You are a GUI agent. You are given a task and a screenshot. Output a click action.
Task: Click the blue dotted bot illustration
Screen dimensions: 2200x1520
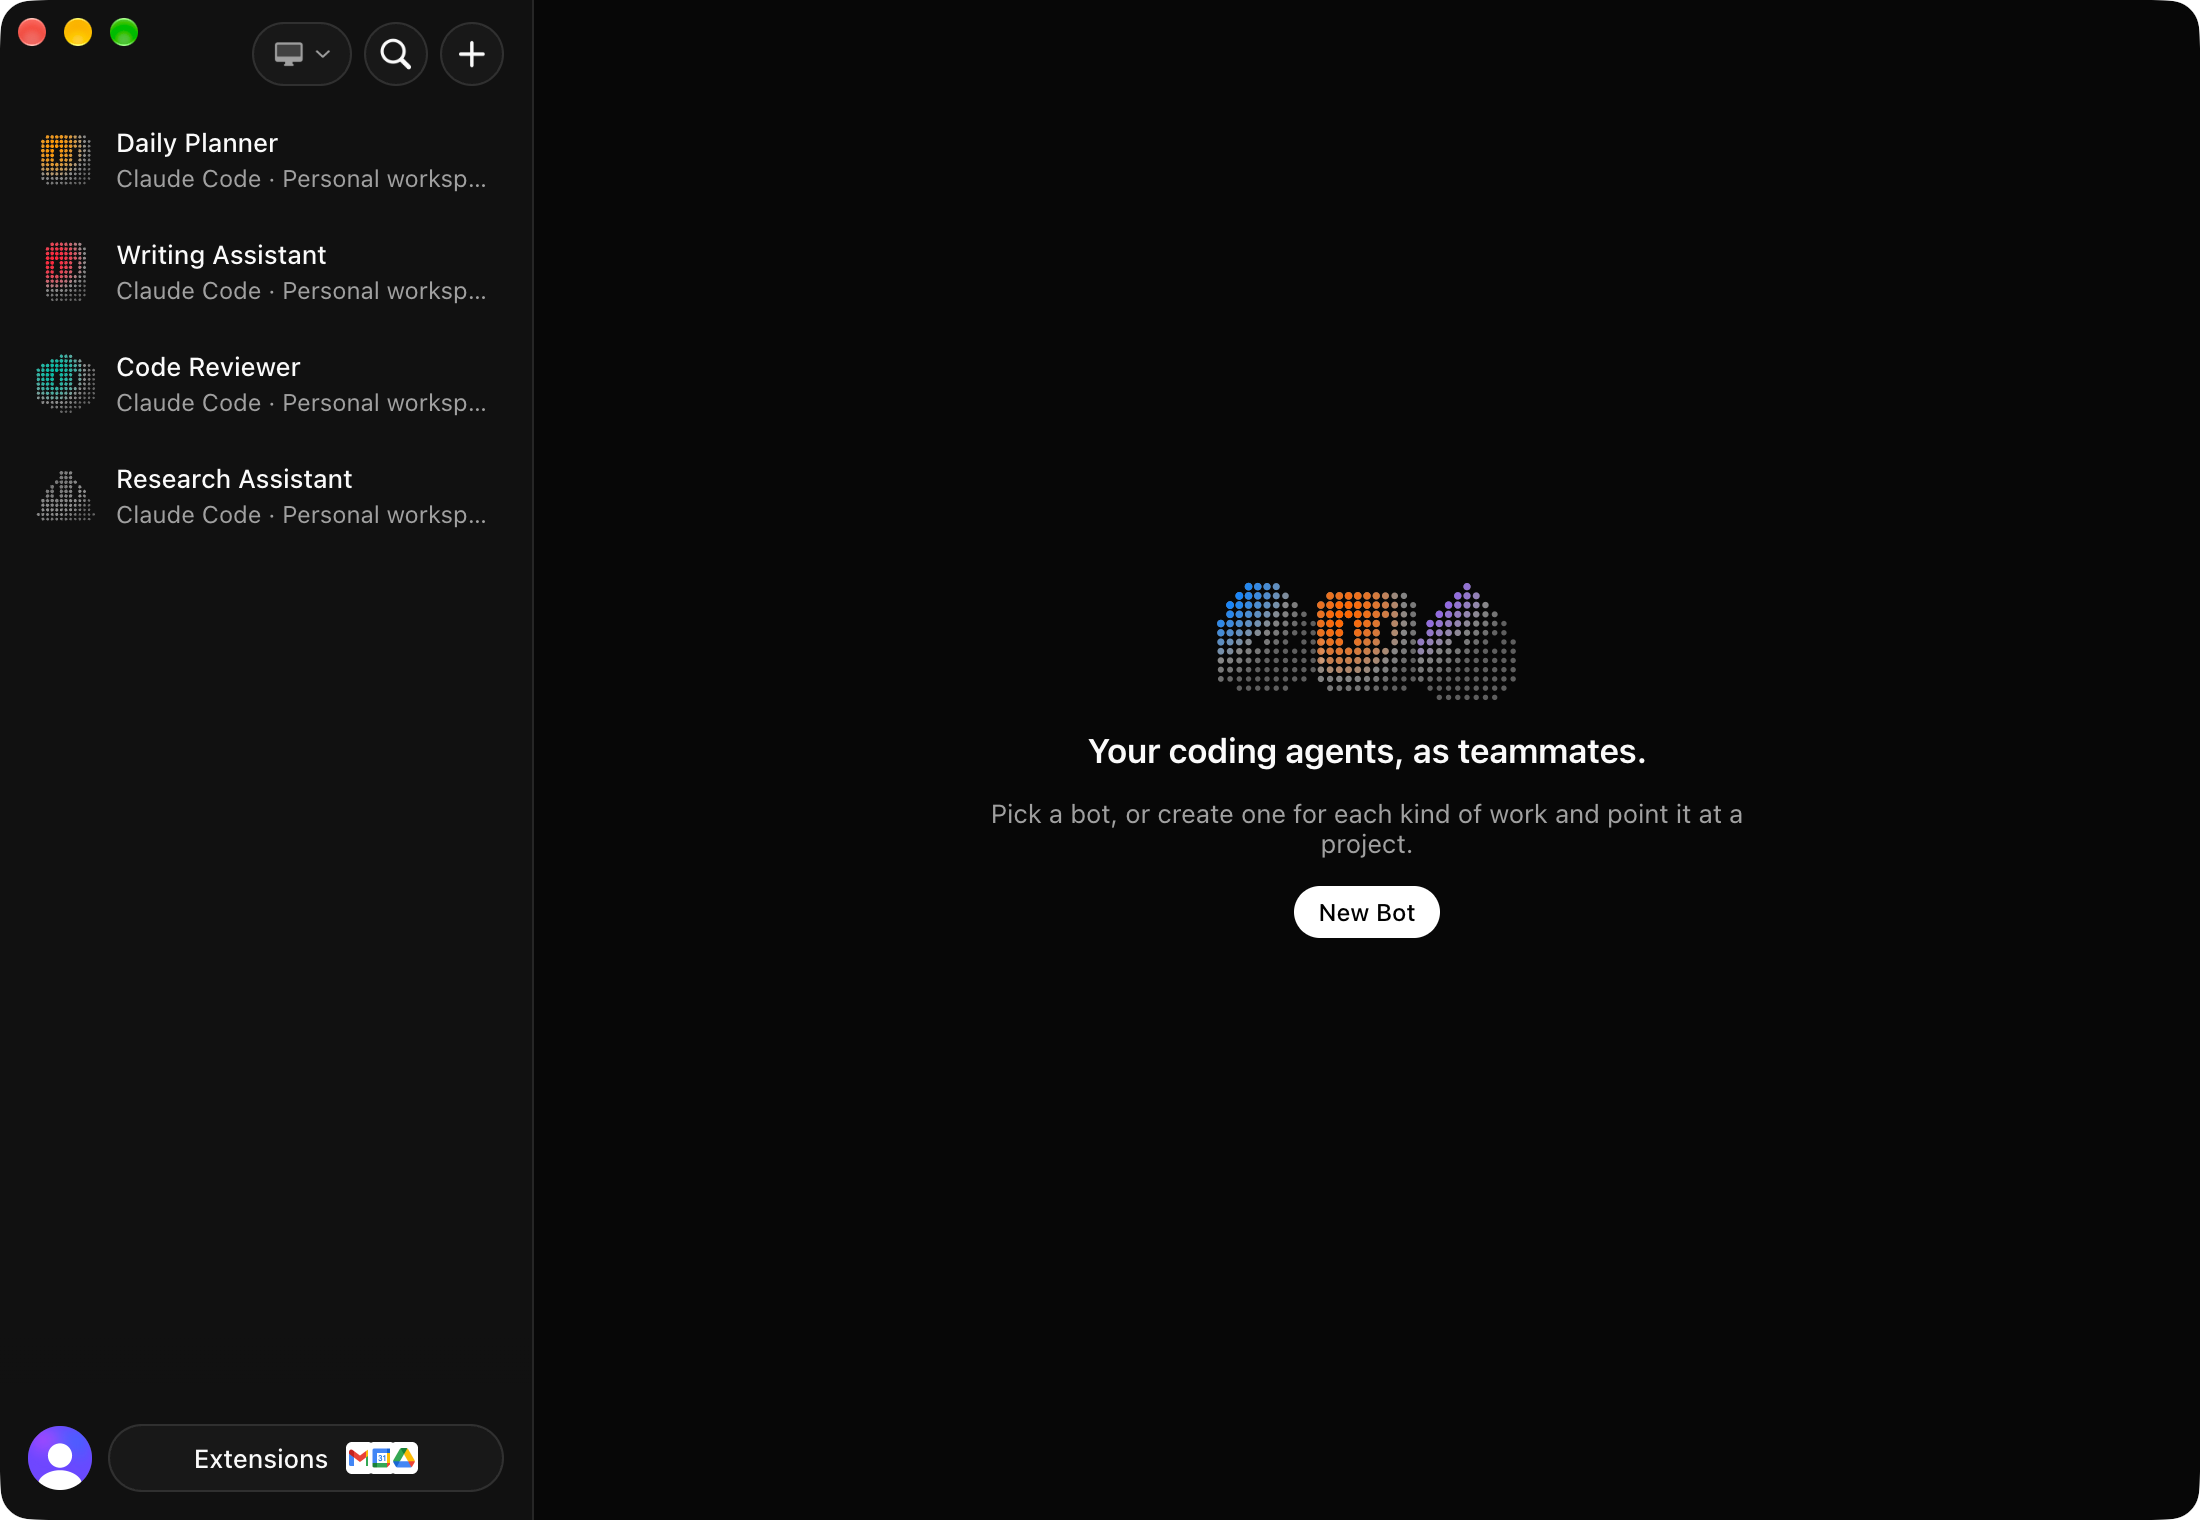click(x=1262, y=637)
